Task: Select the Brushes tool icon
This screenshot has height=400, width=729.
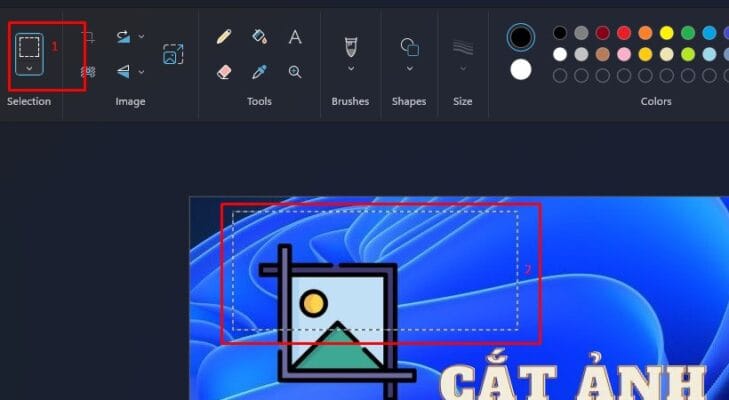Action: (x=351, y=47)
